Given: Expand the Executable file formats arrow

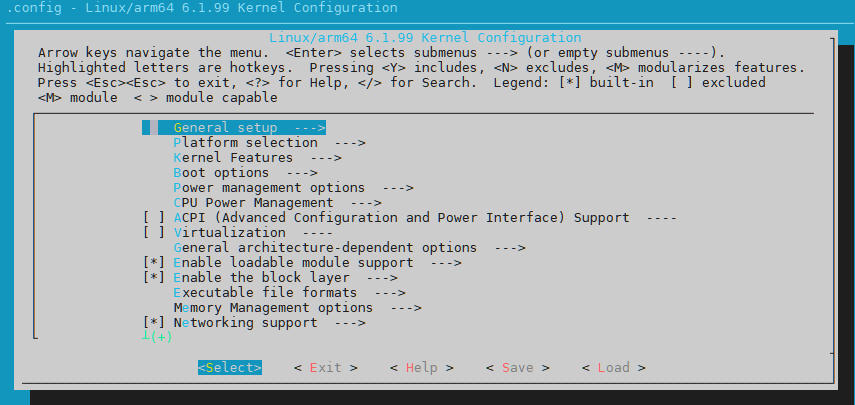Looking at the screenshot, I should point(390,293).
